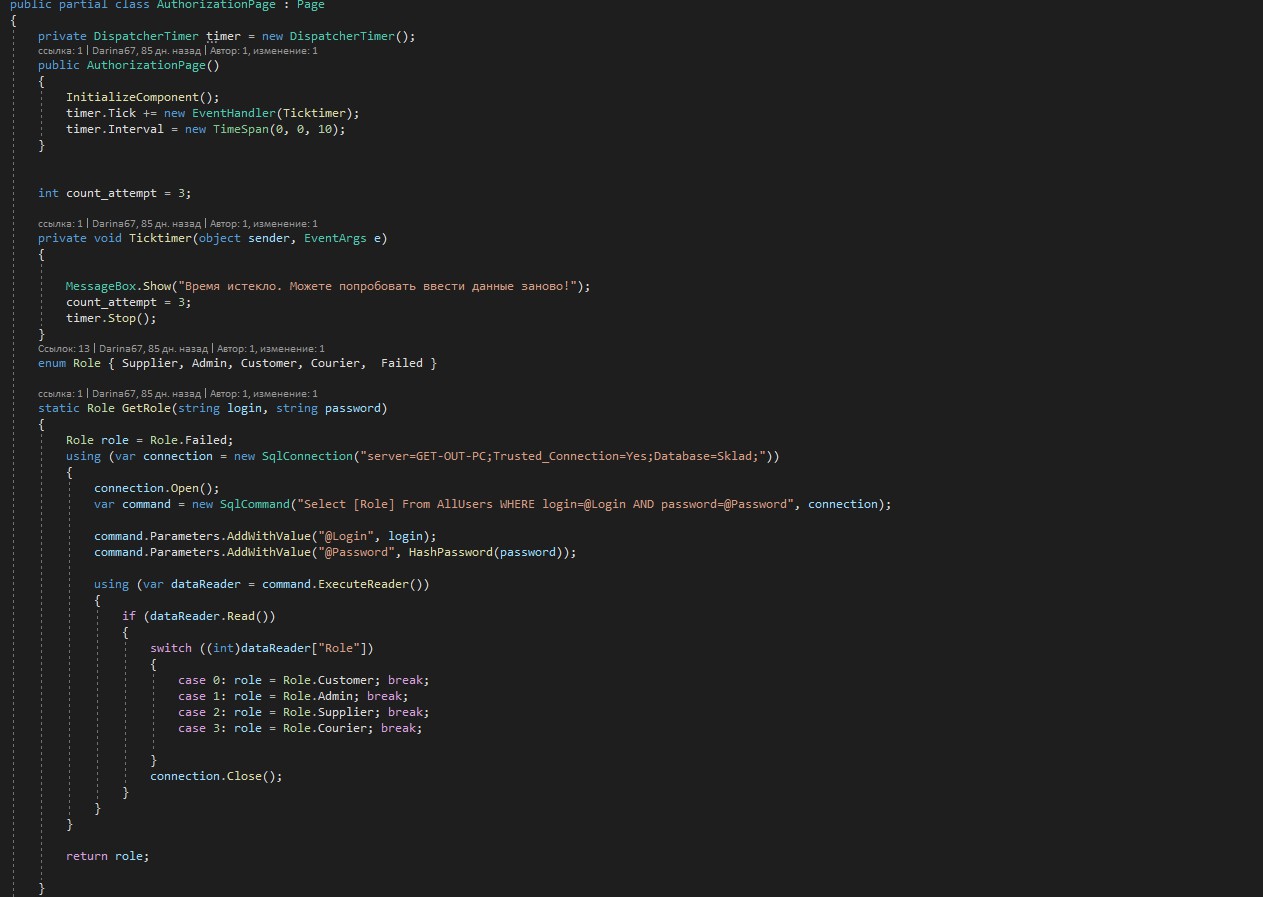Click the 'server=GET-OUT-PC' connection string
1263x897 pixels.
coord(563,456)
